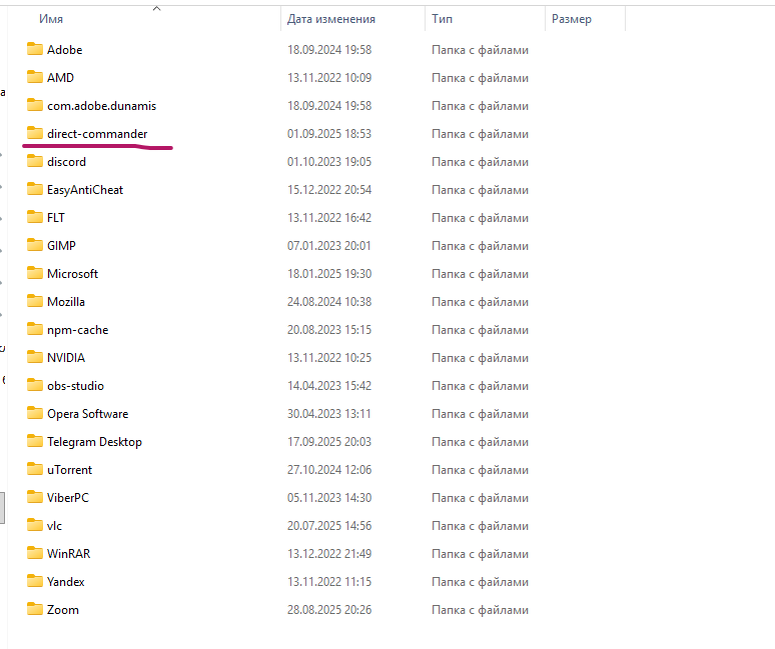Click date 07.01.2023 20:01

[x=329, y=246]
